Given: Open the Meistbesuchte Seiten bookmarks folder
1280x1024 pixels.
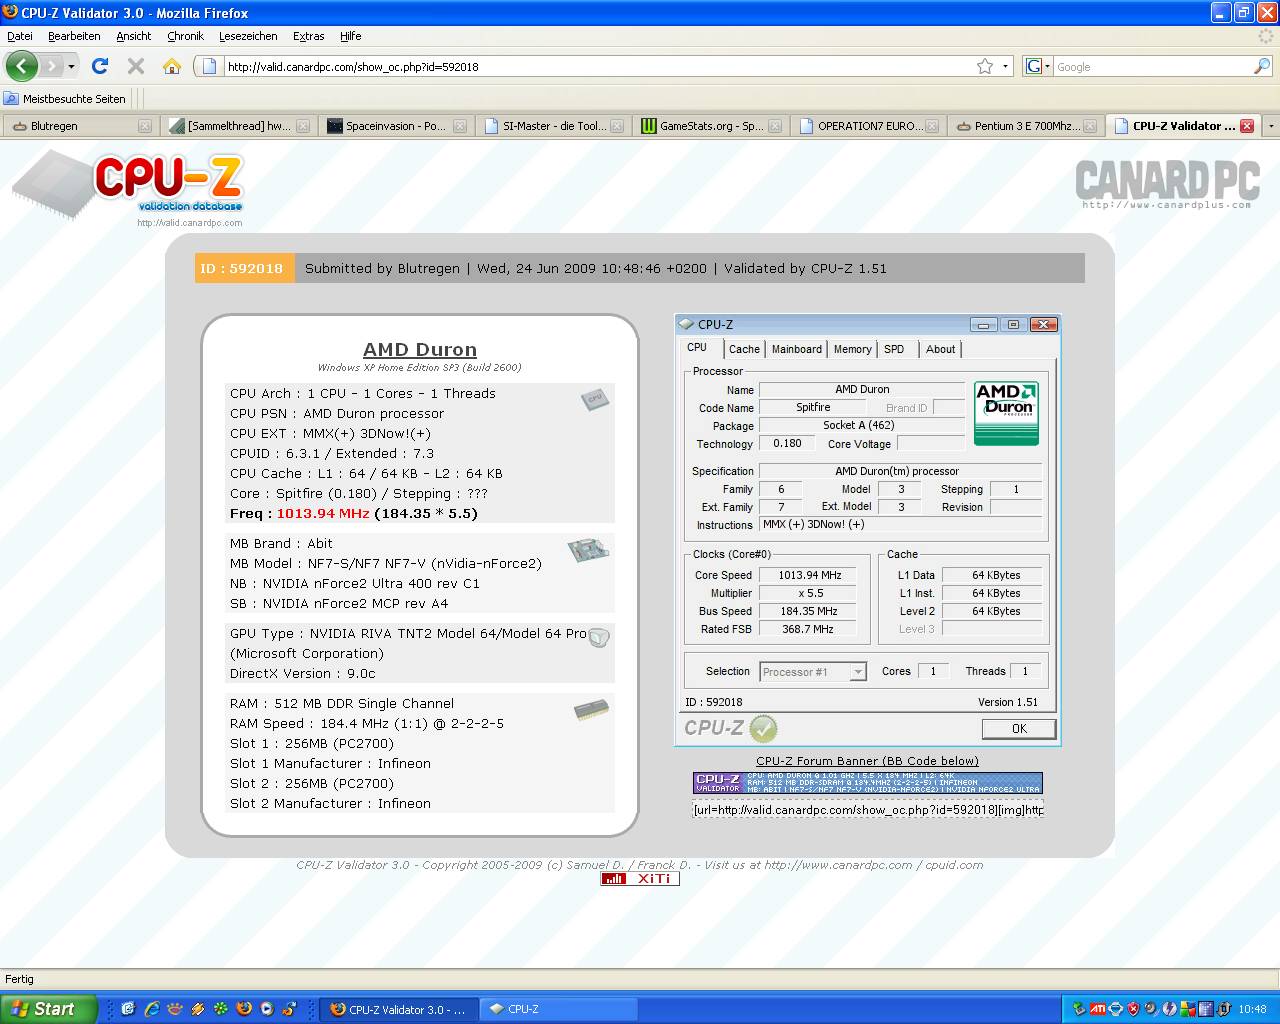Looking at the screenshot, I should point(65,99).
